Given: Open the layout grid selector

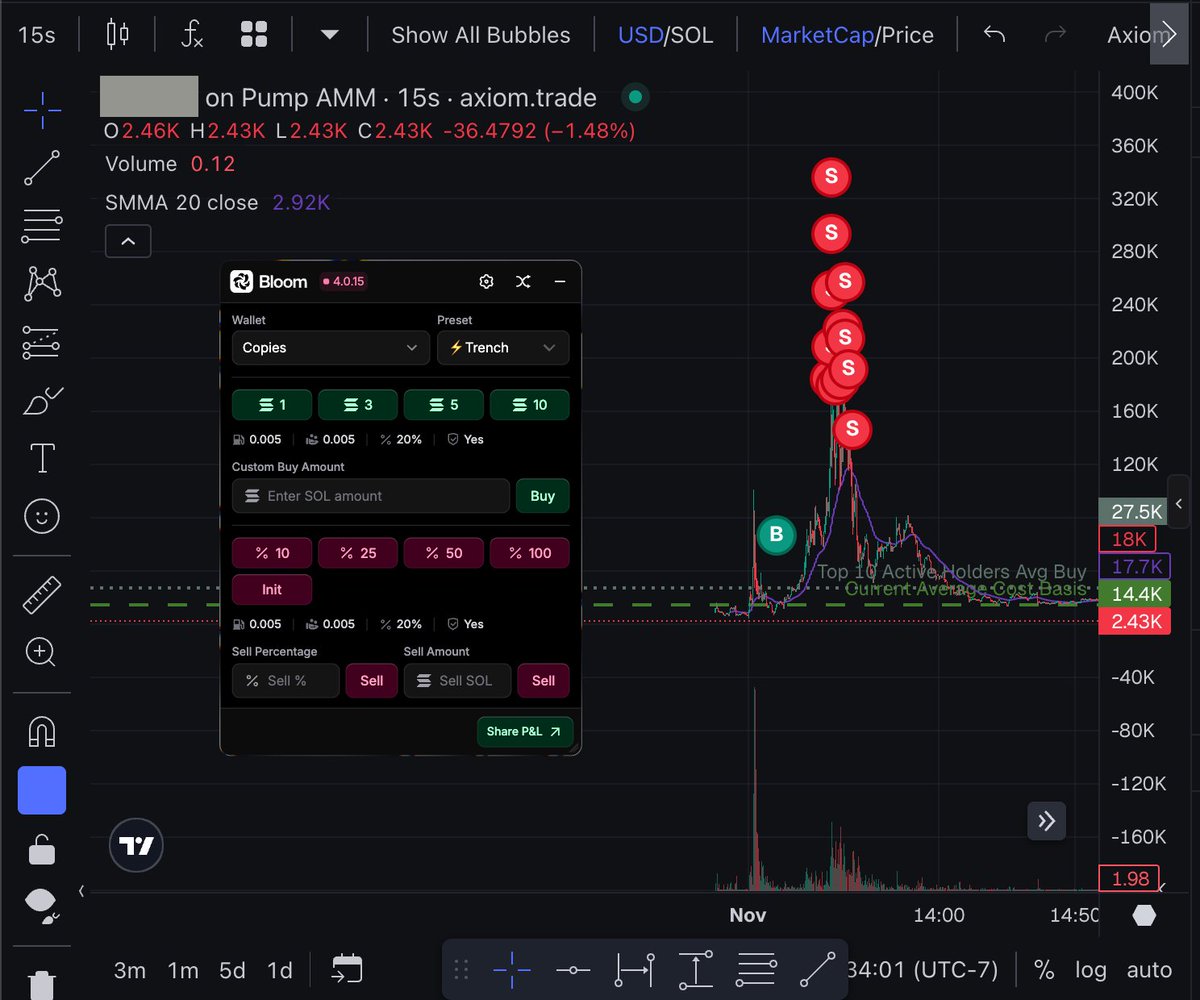Looking at the screenshot, I should 254,34.
